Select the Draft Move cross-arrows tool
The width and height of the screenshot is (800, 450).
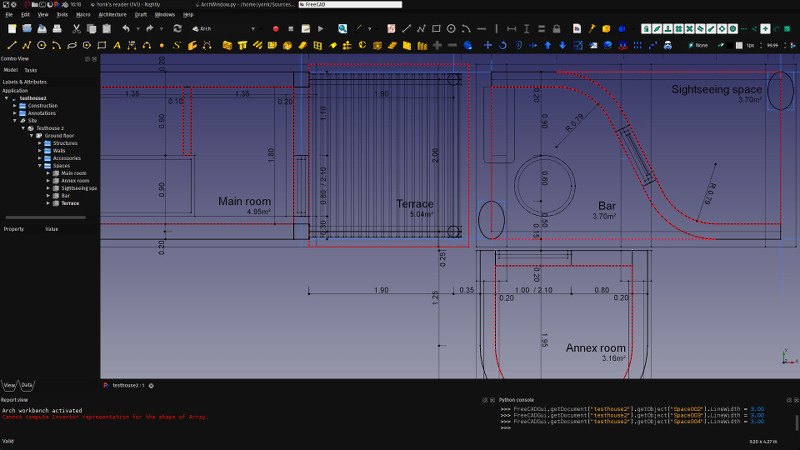coord(488,45)
